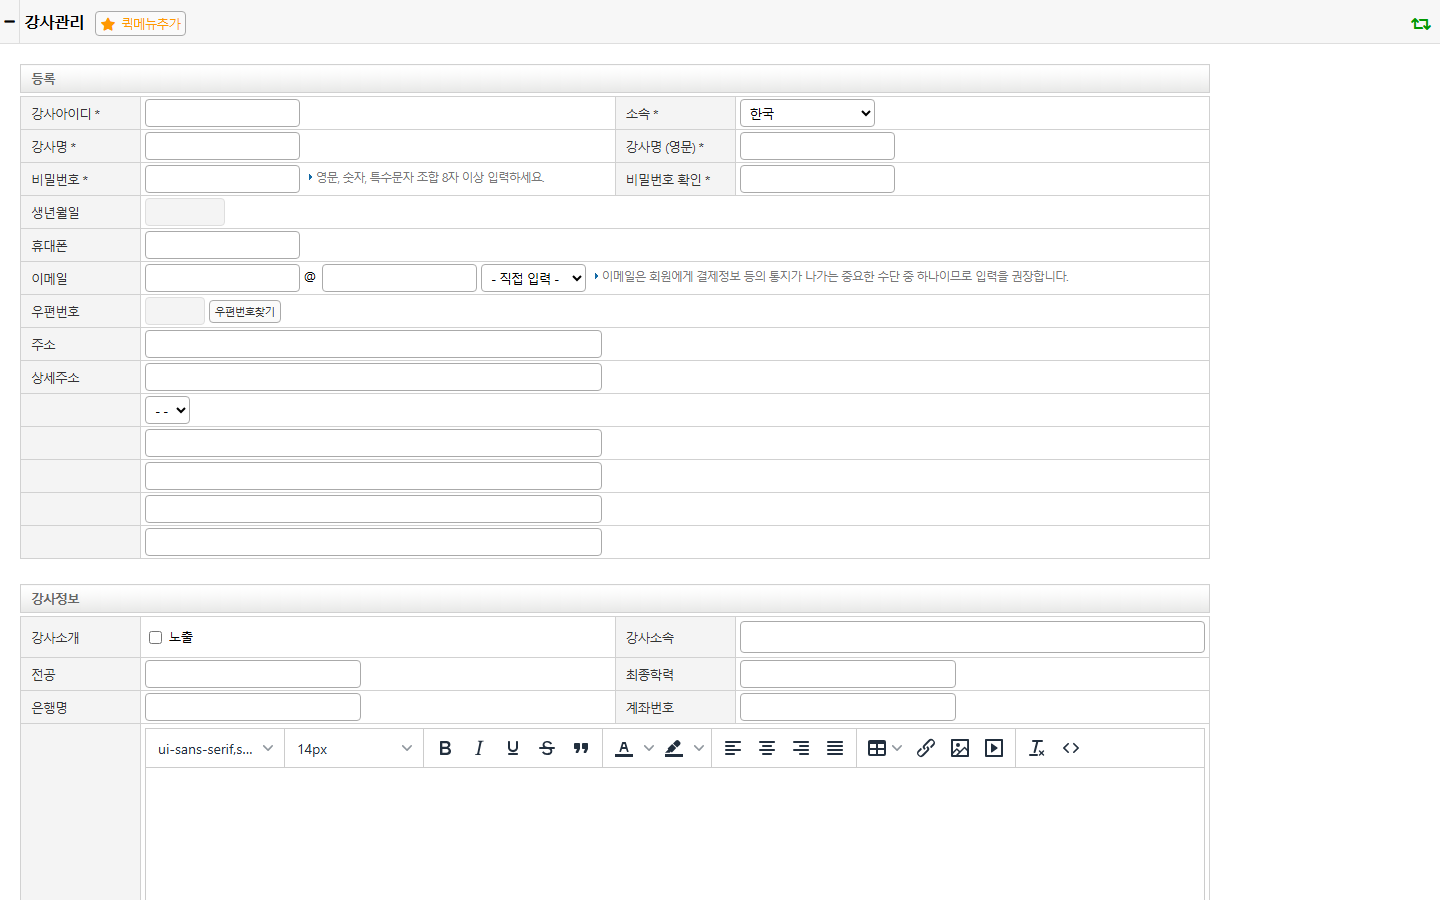Open the 소속 dropdown showing 한국
Screen dimensions: 1440x900
point(807,113)
